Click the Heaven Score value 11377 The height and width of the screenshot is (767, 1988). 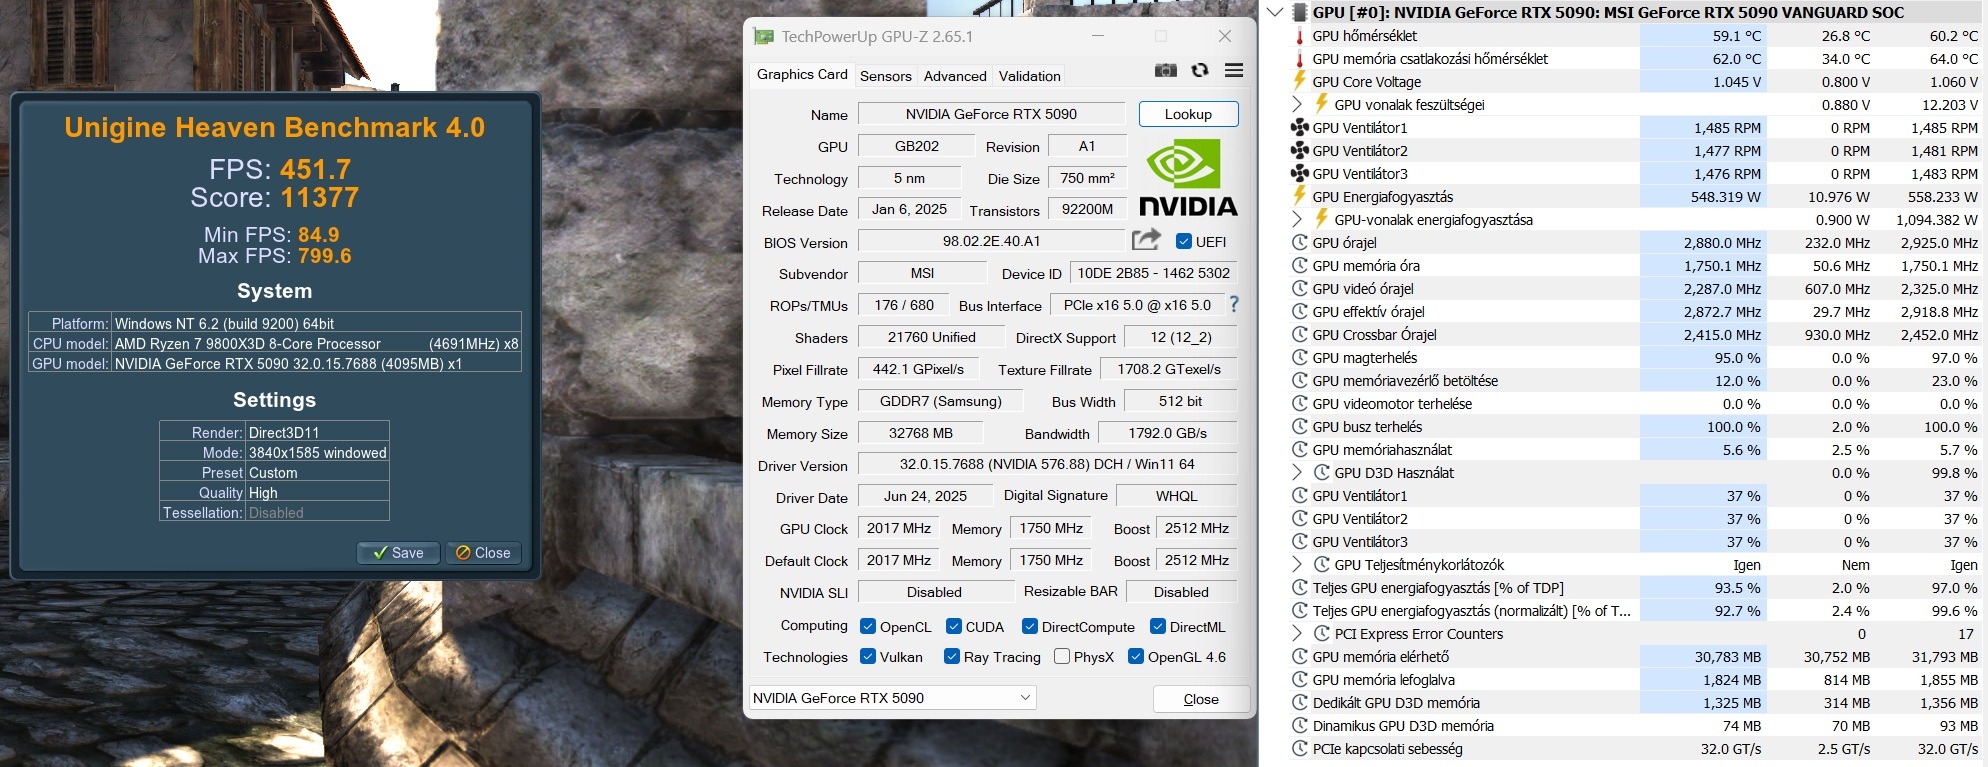click(x=319, y=198)
